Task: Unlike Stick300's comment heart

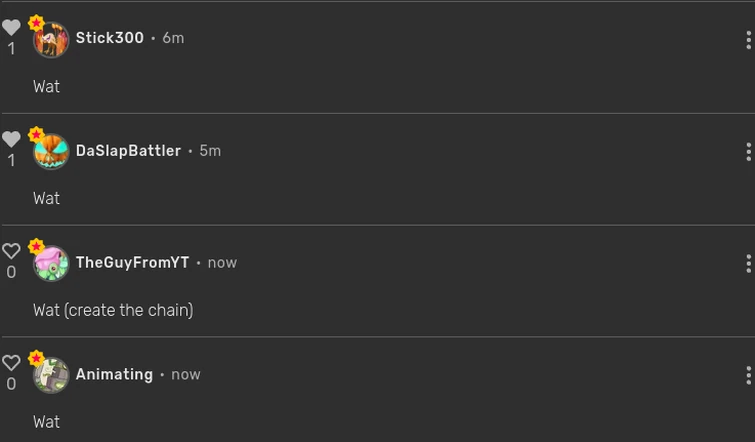Action: (x=11, y=28)
